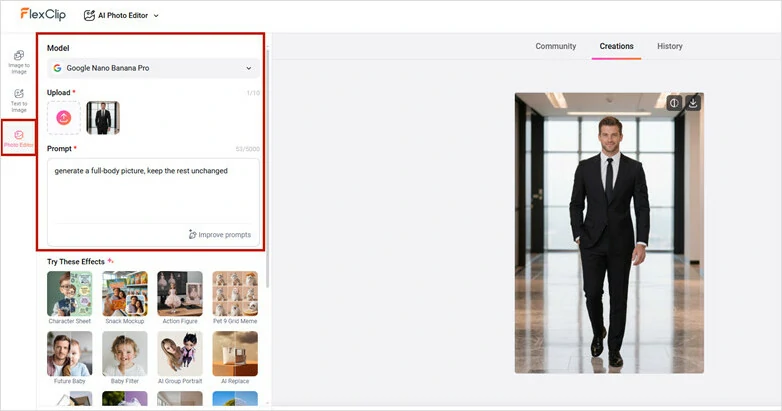Choose the AI Group Portrait effect

(x=180, y=358)
